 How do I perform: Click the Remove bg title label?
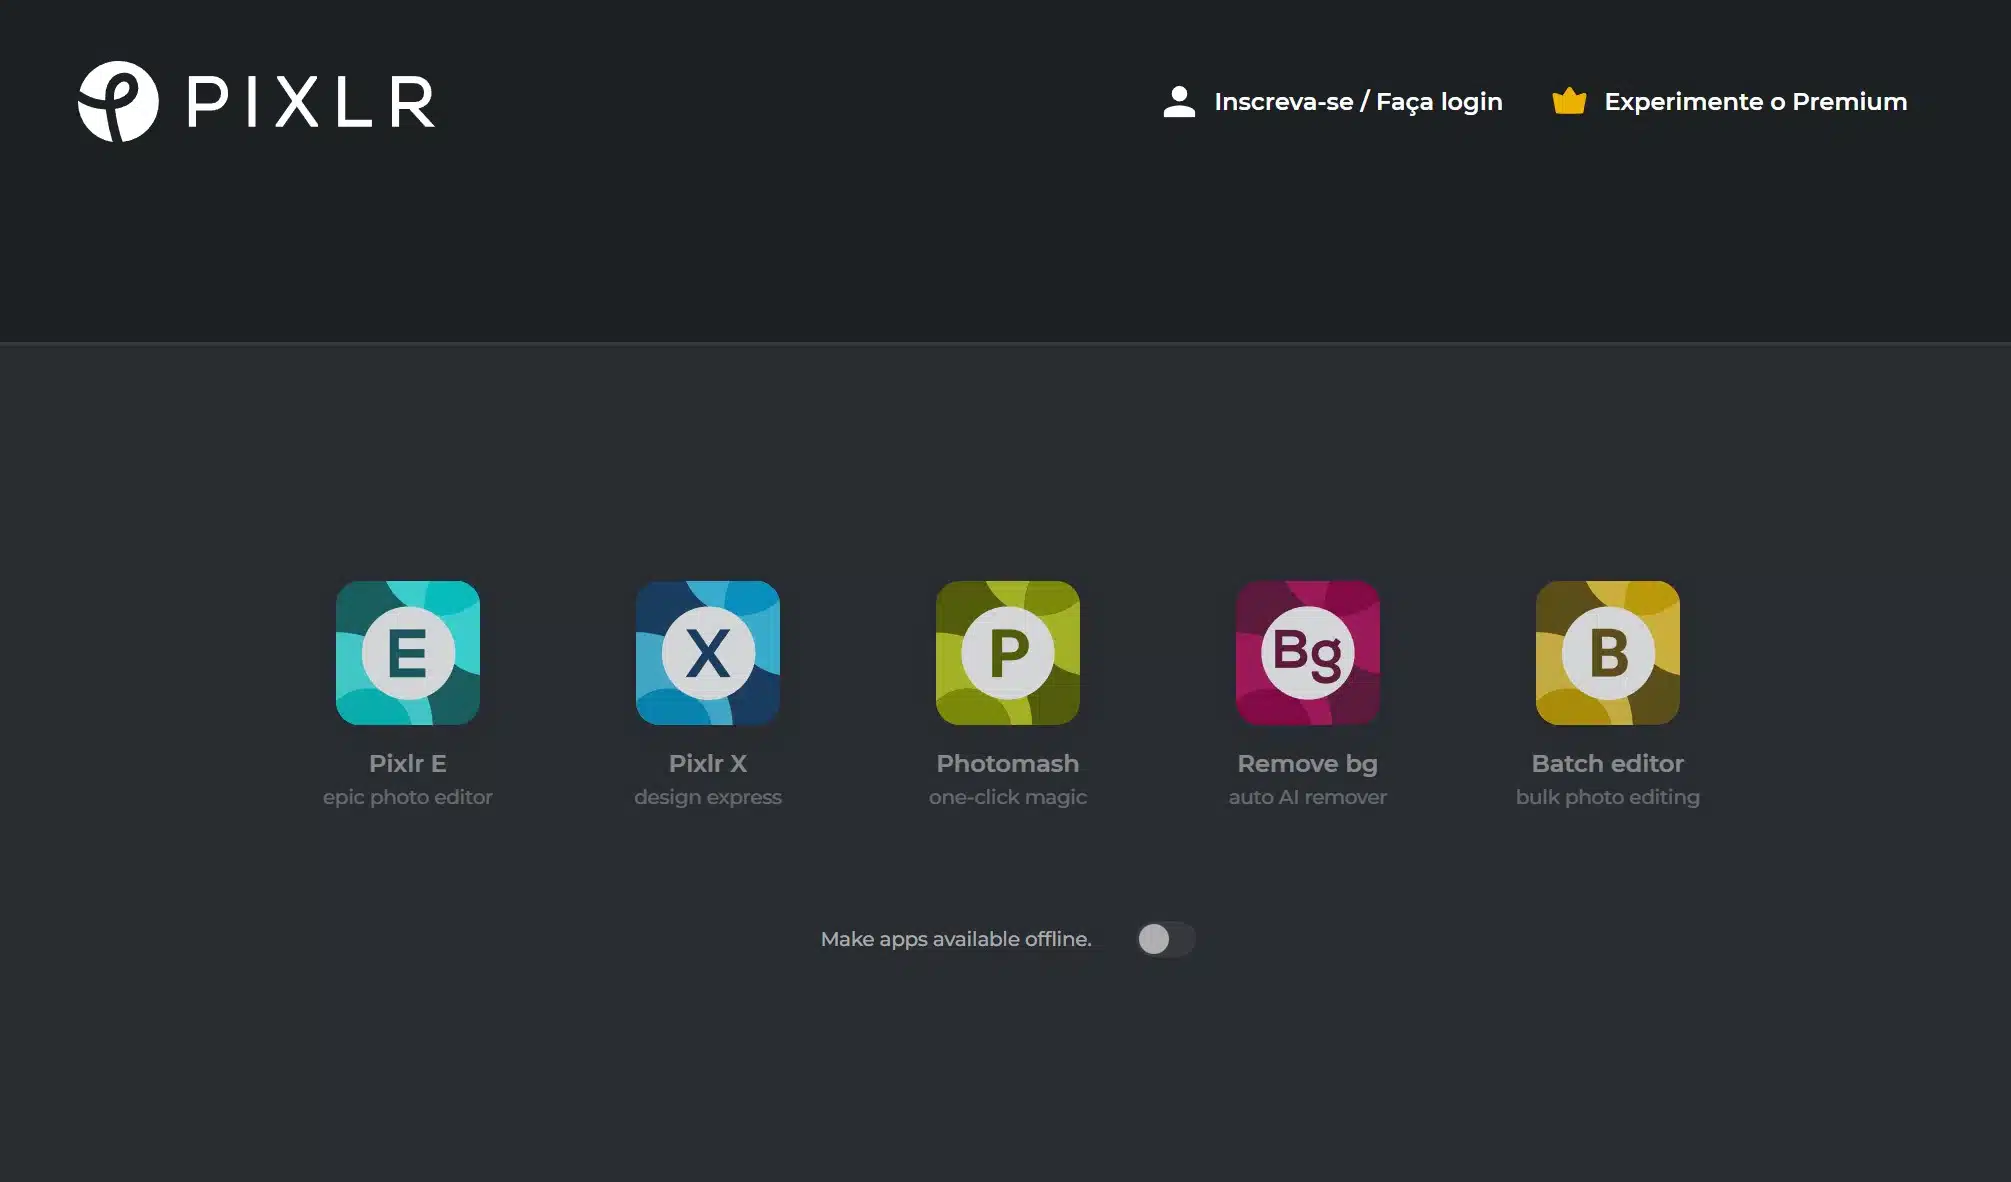pos(1307,763)
